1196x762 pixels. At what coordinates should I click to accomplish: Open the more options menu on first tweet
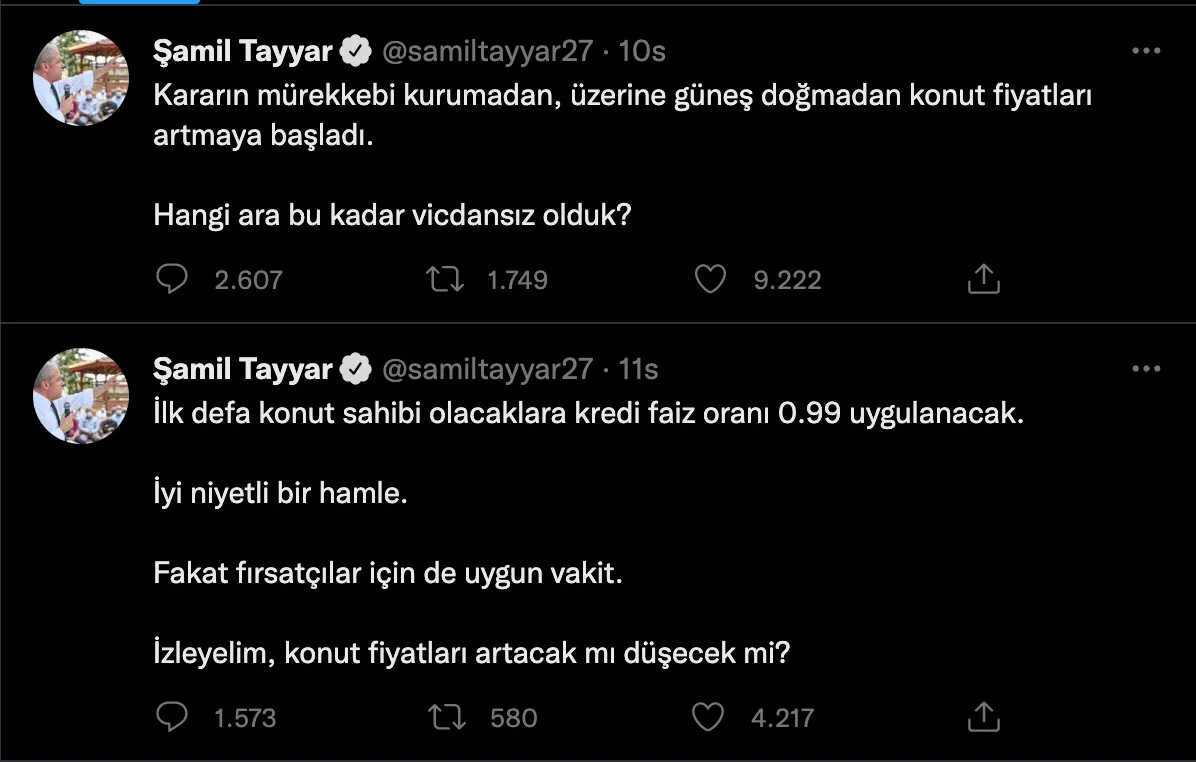coord(1146,51)
